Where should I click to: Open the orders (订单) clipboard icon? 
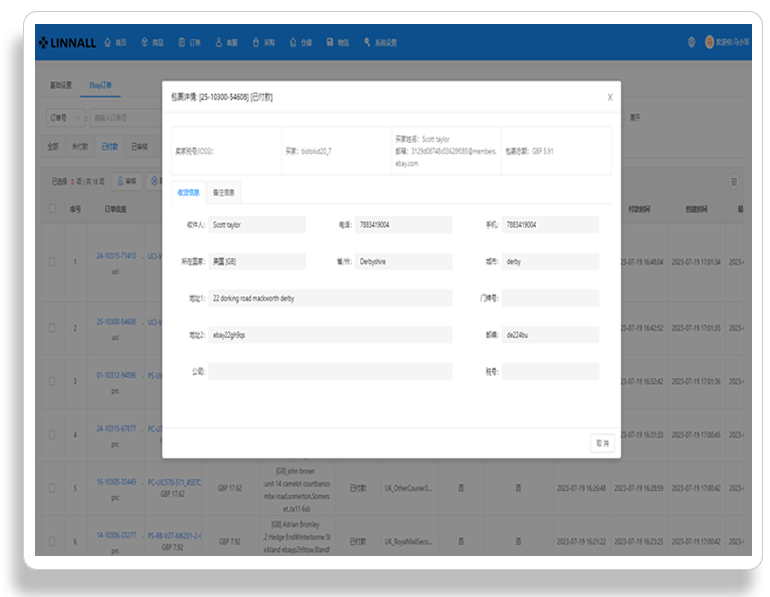tap(182, 43)
